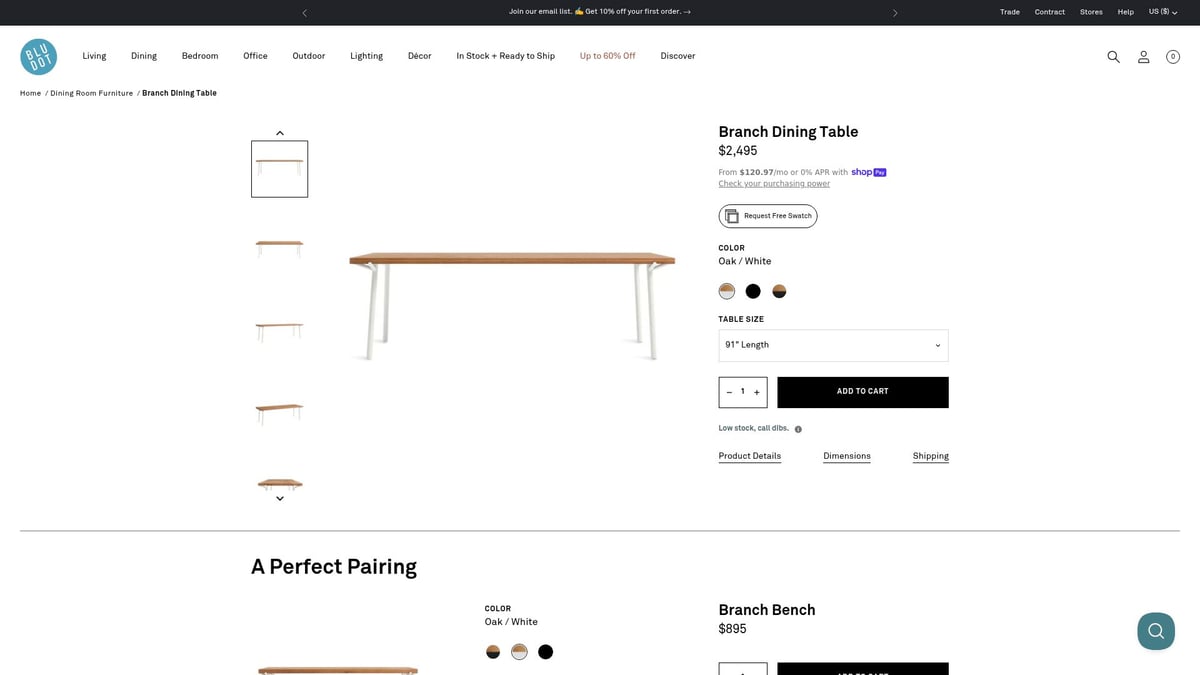Click the previous arrow on the announcement banner
The height and width of the screenshot is (675, 1200).
[x=304, y=12]
